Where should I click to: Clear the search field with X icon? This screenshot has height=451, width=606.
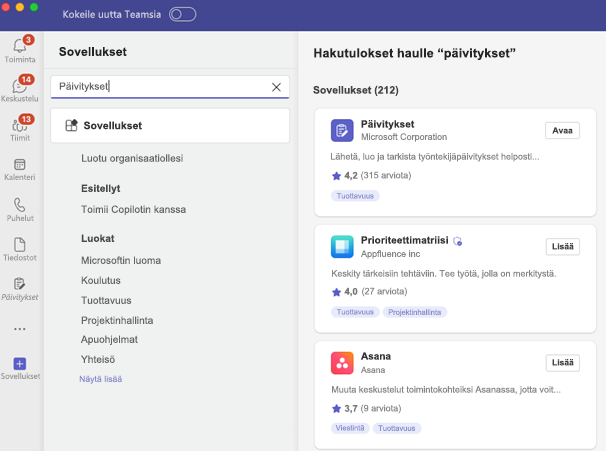[x=276, y=87]
